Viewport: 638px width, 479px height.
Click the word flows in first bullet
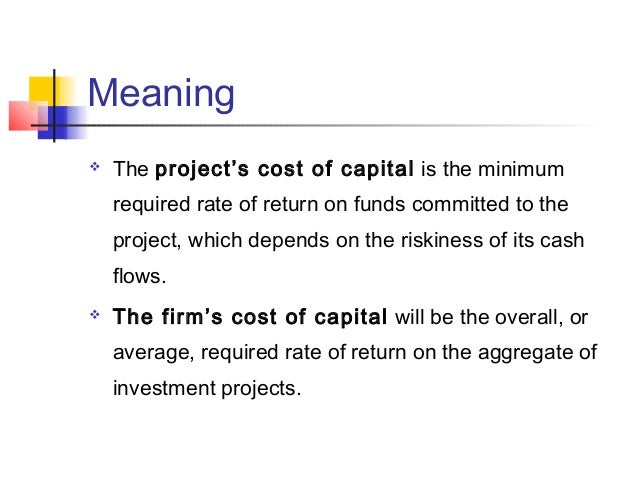136,276
